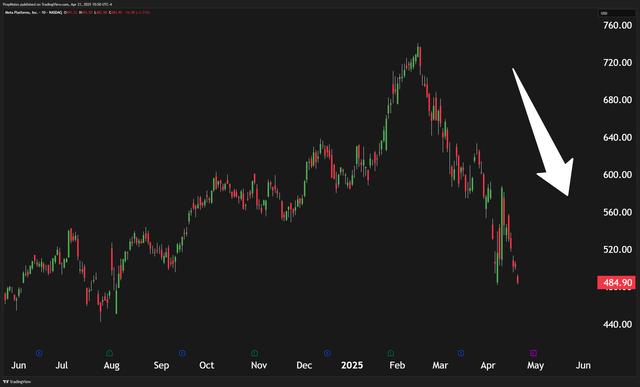Click the 'Aug' time axis label

coord(111,366)
